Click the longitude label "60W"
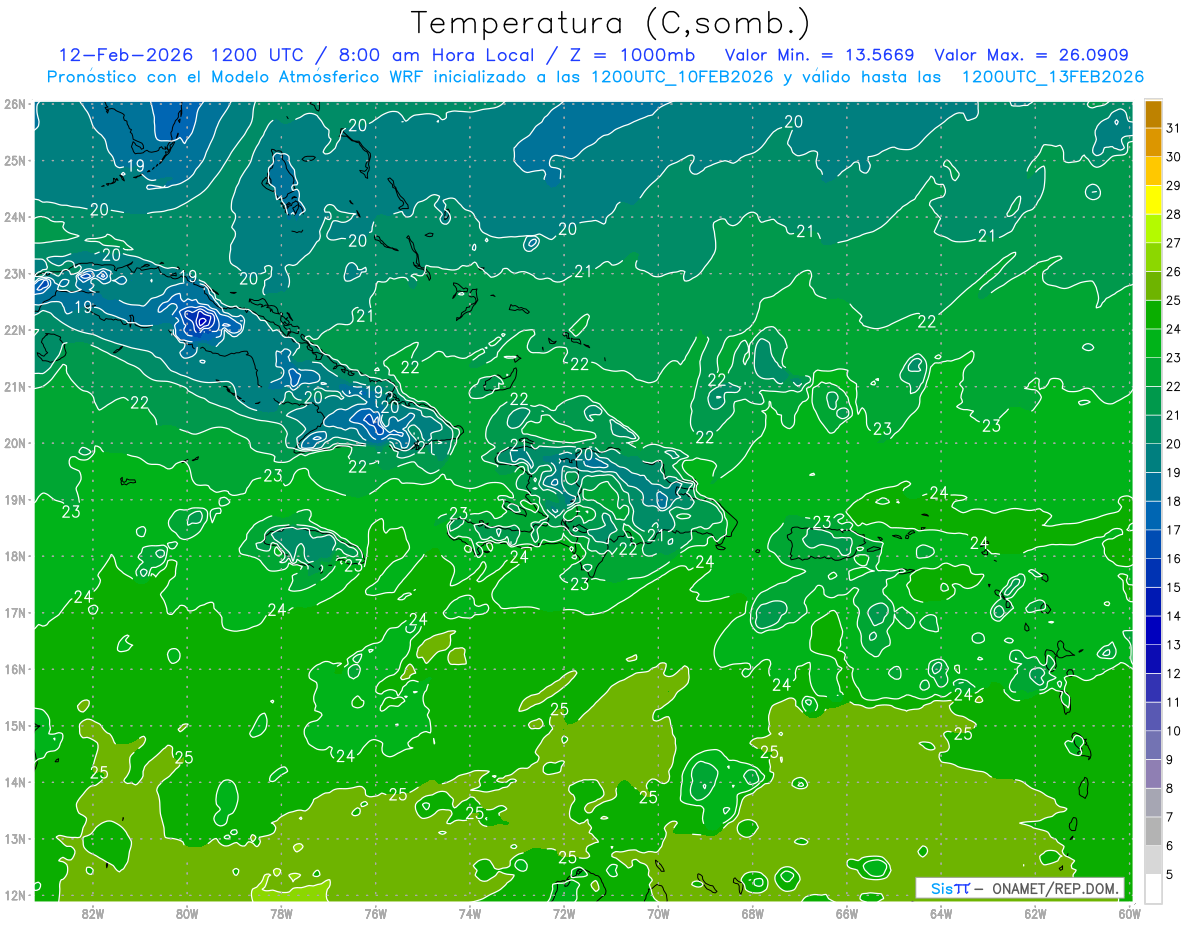 (x=1129, y=913)
